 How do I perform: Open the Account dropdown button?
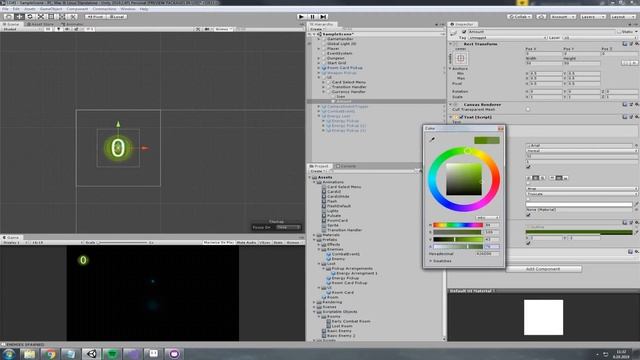point(563,17)
